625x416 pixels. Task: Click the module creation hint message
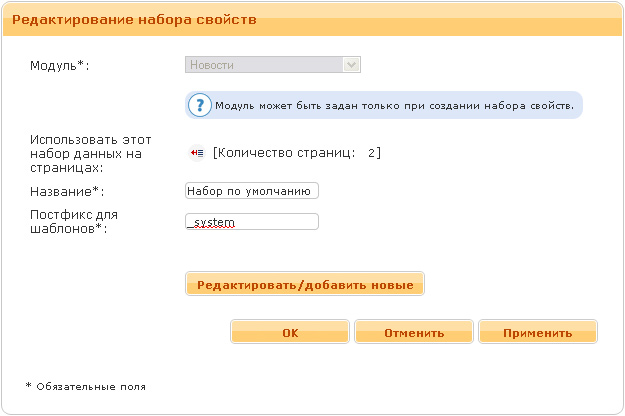(x=394, y=105)
